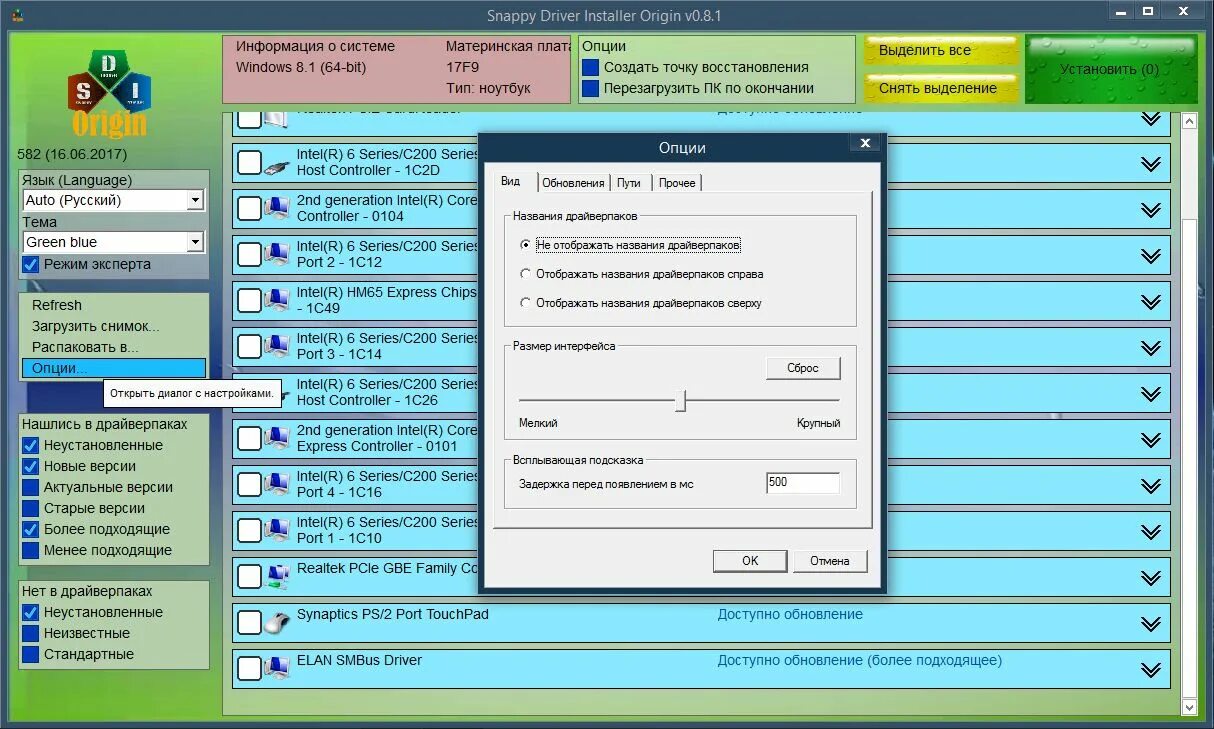
Task: Click the driver list scrollbar up arrow
Action: pos(1189,121)
